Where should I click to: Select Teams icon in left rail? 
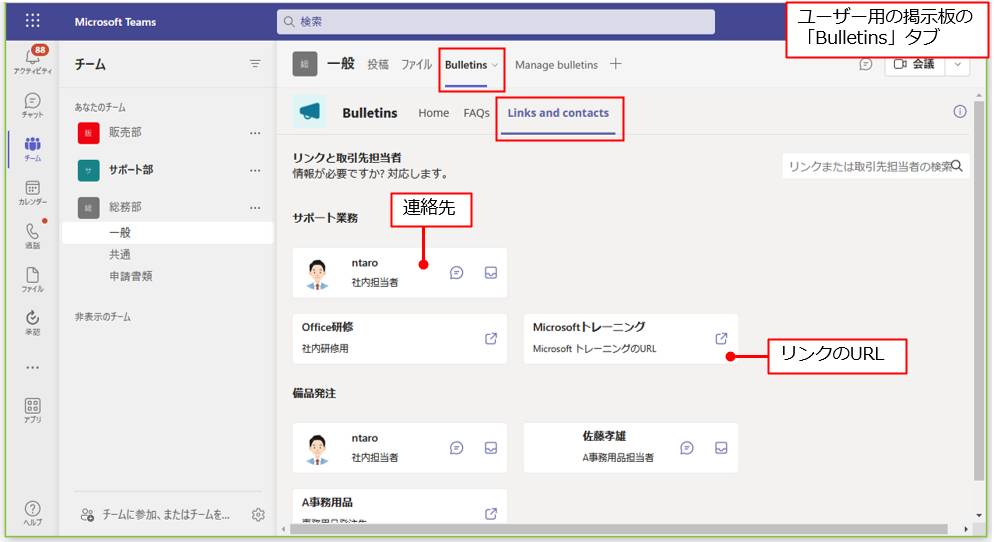(x=32, y=148)
